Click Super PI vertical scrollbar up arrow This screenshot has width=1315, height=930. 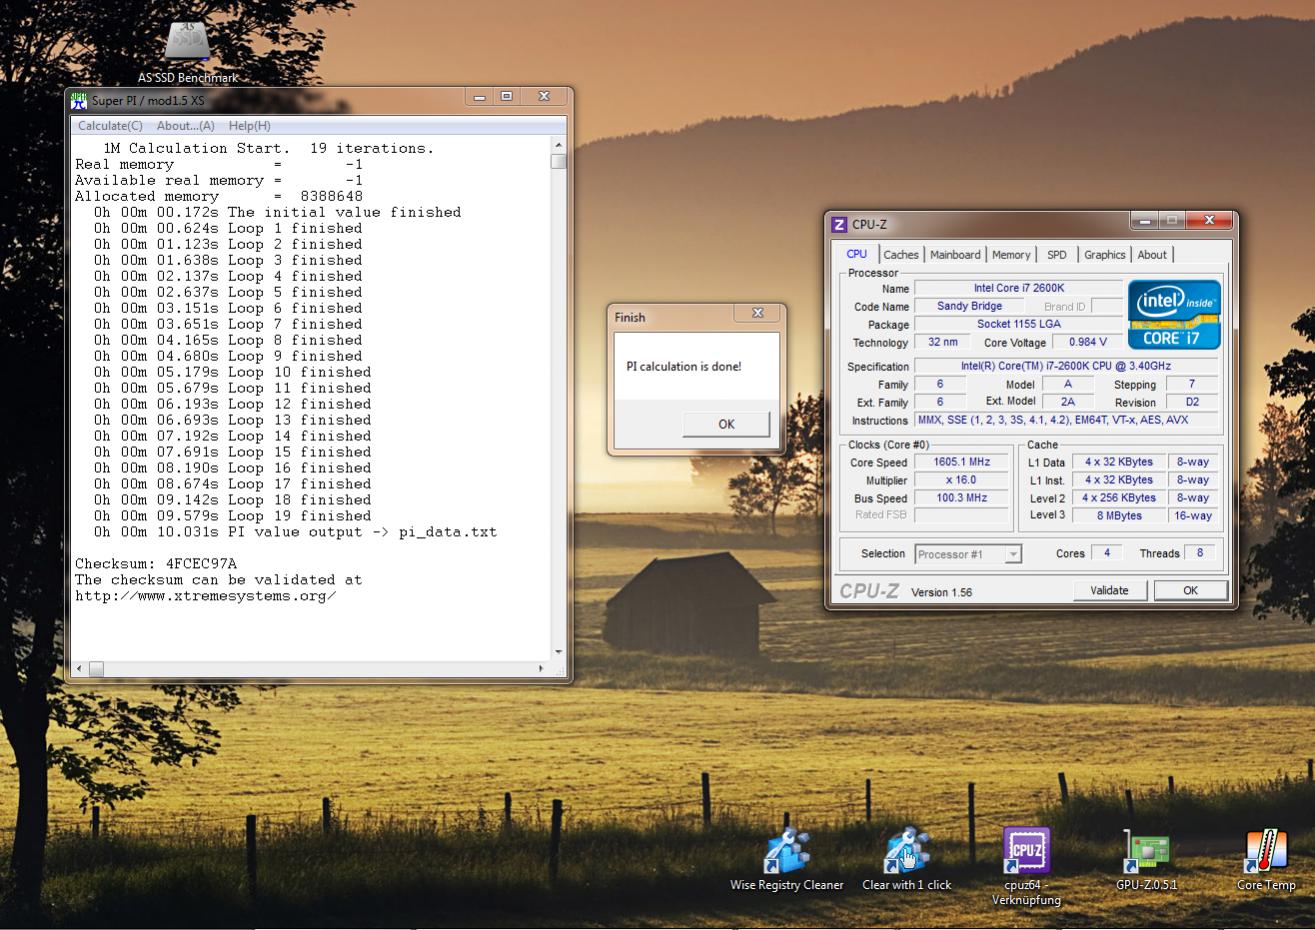coord(558,146)
